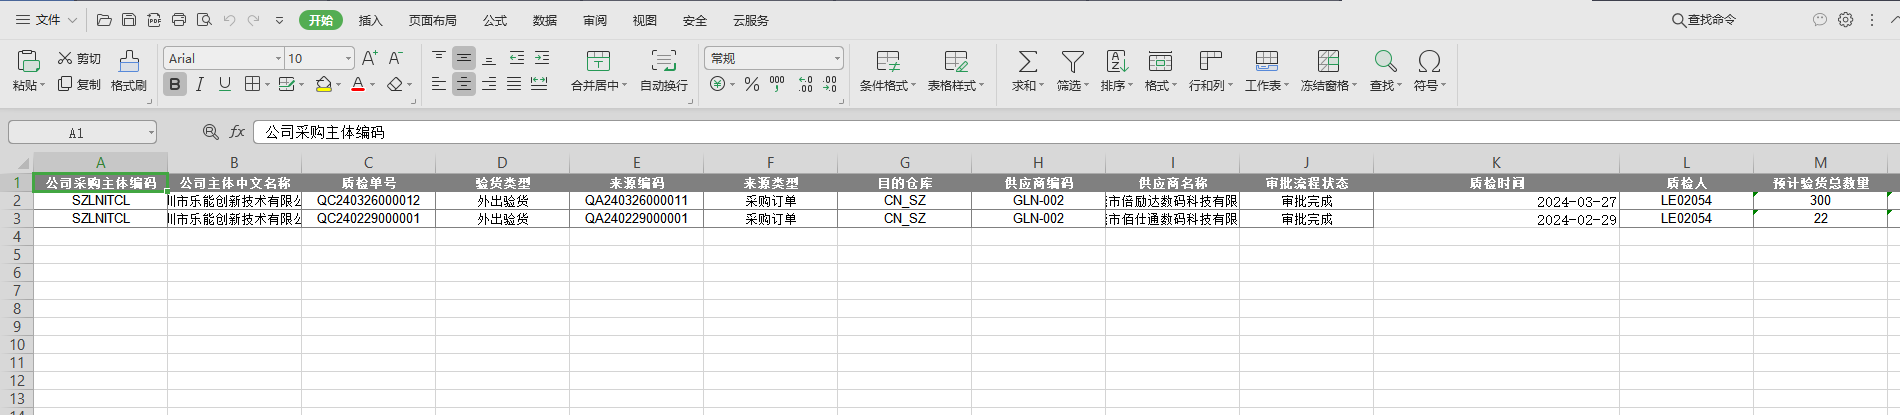This screenshot has height=415, width=1900.
Task: Switch to the 页面布局 (Page Layout) tab
Action: 433,20
